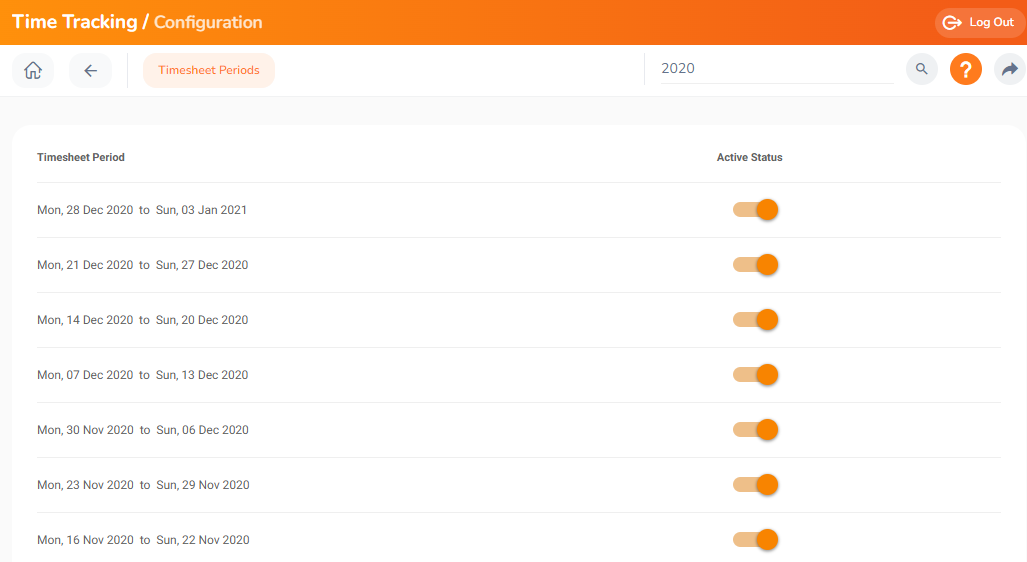Deactivate the 30 Nov 2020 timesheet period
Image resolution: width=1027 pixels, height=562 pixels.
point(755,430)
